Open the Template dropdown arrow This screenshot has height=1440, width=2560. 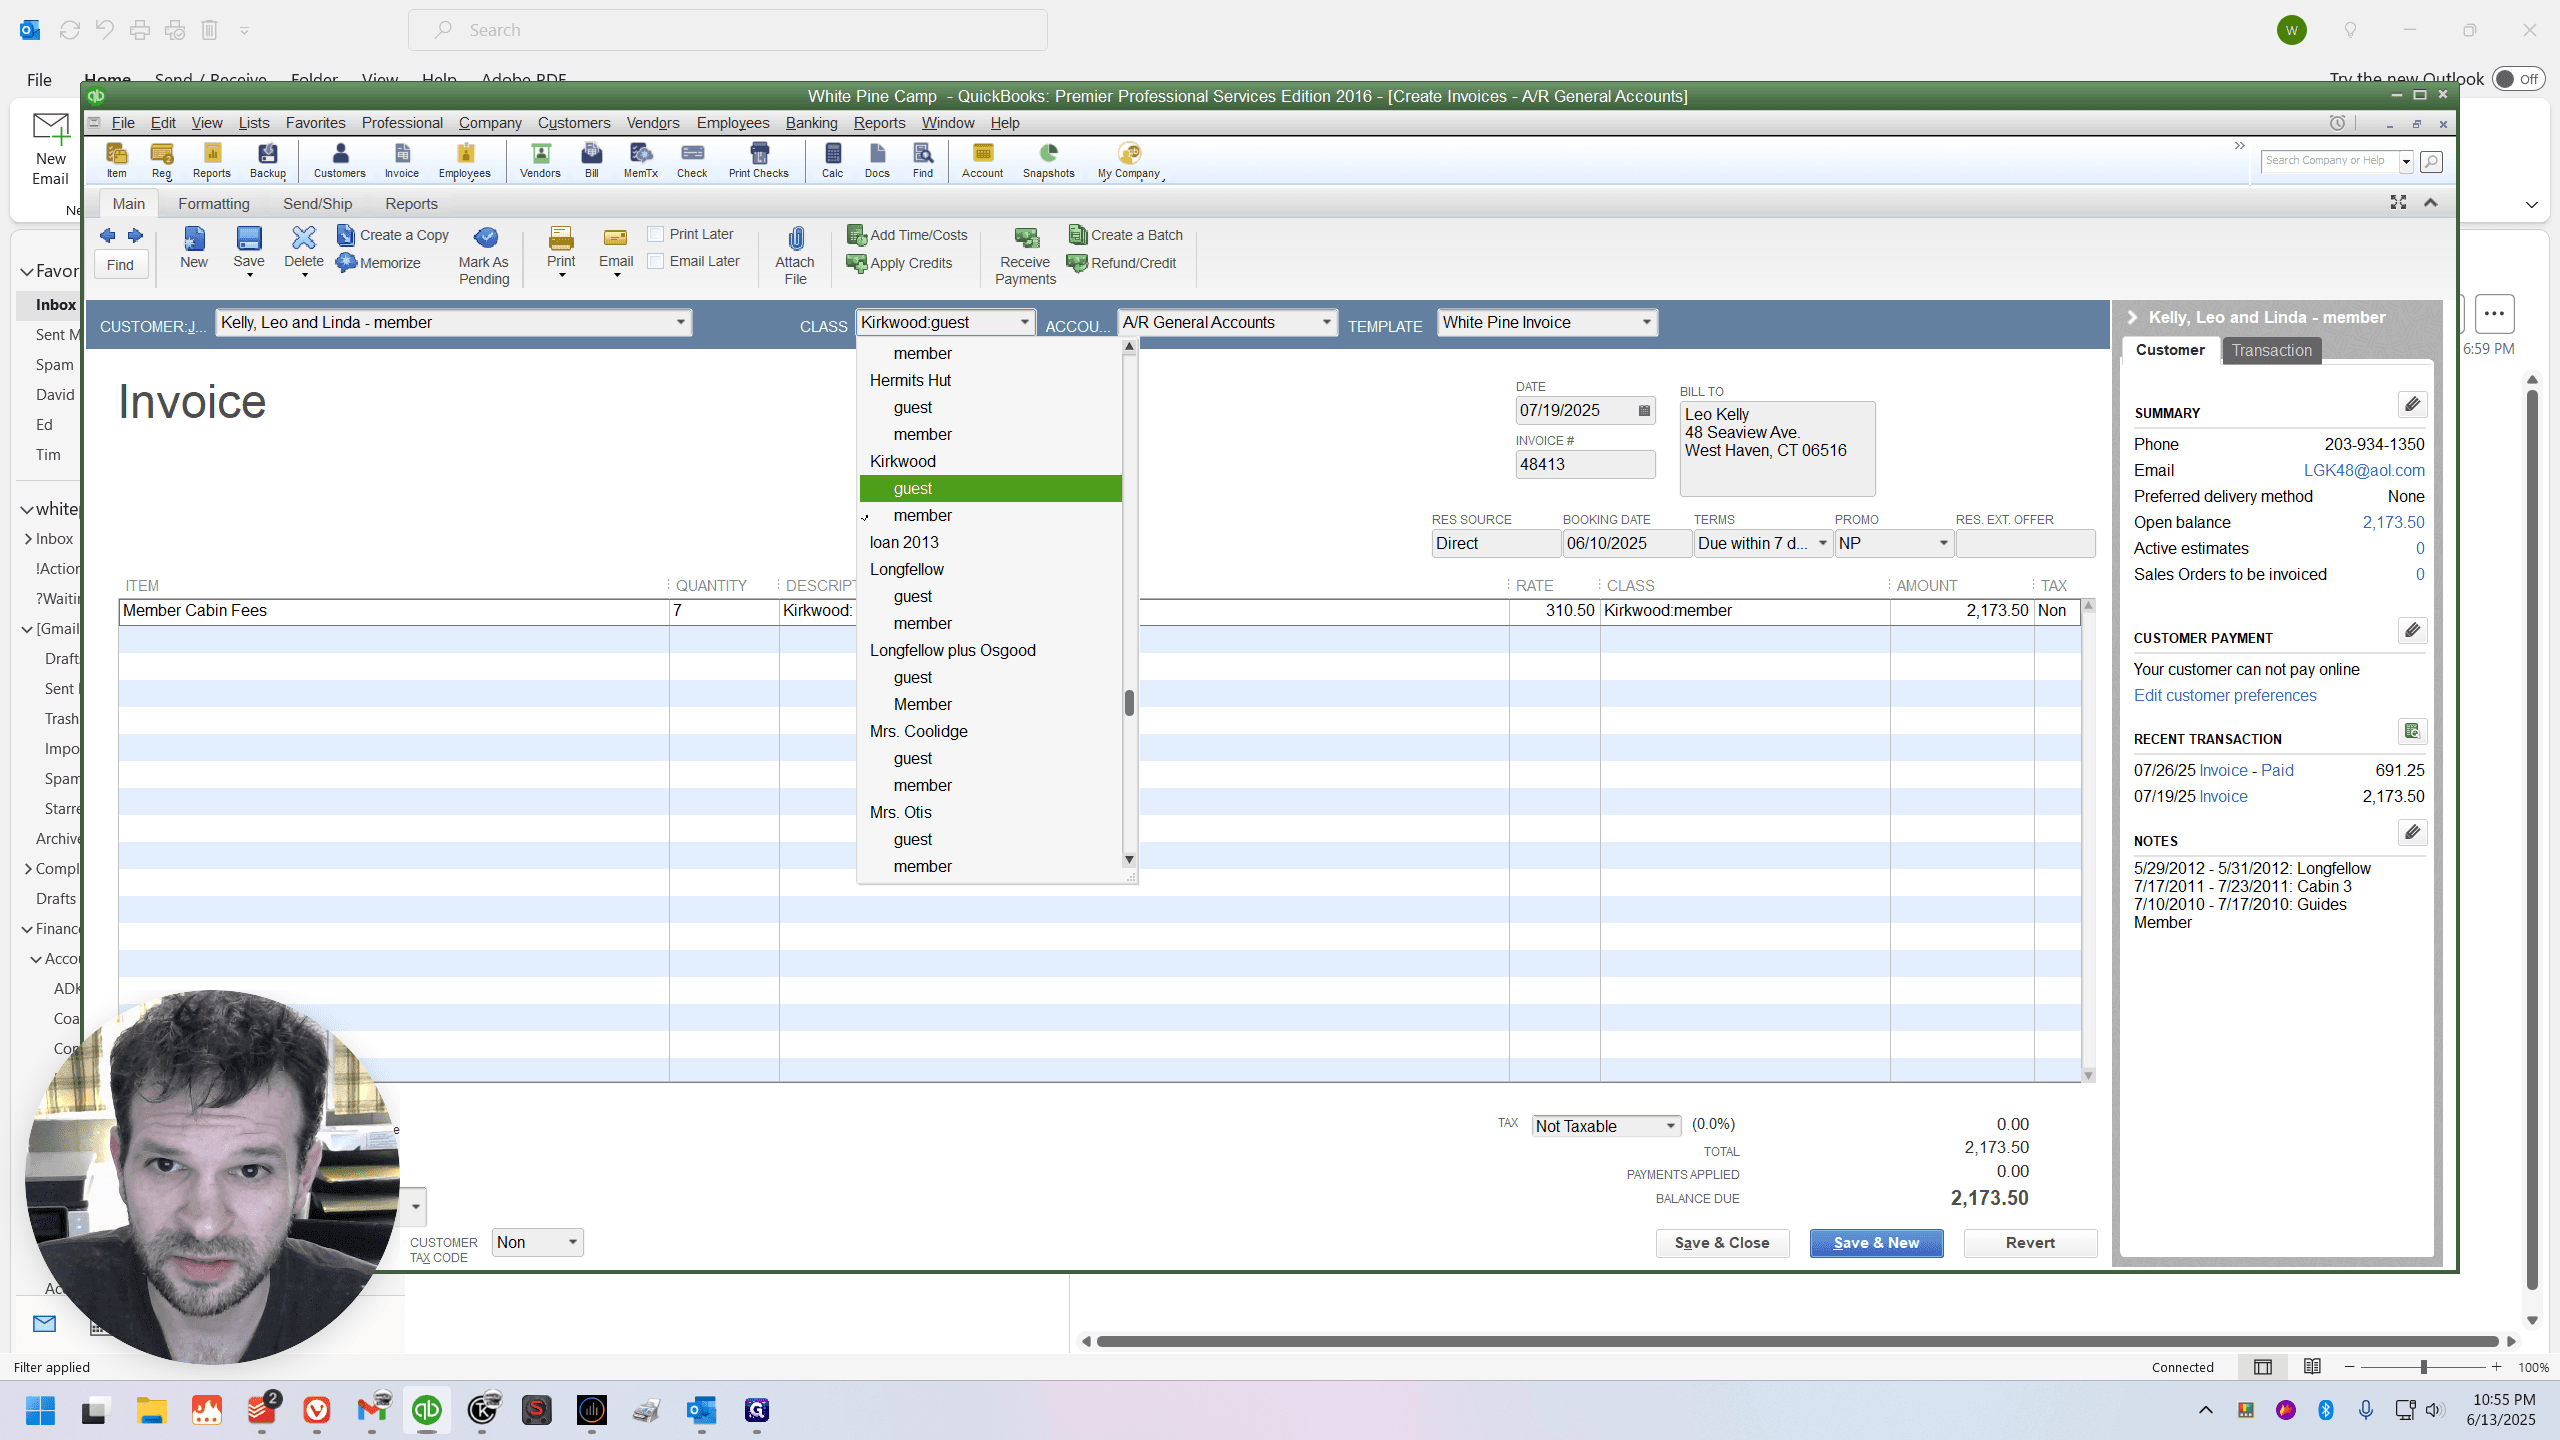(1646, 322)
